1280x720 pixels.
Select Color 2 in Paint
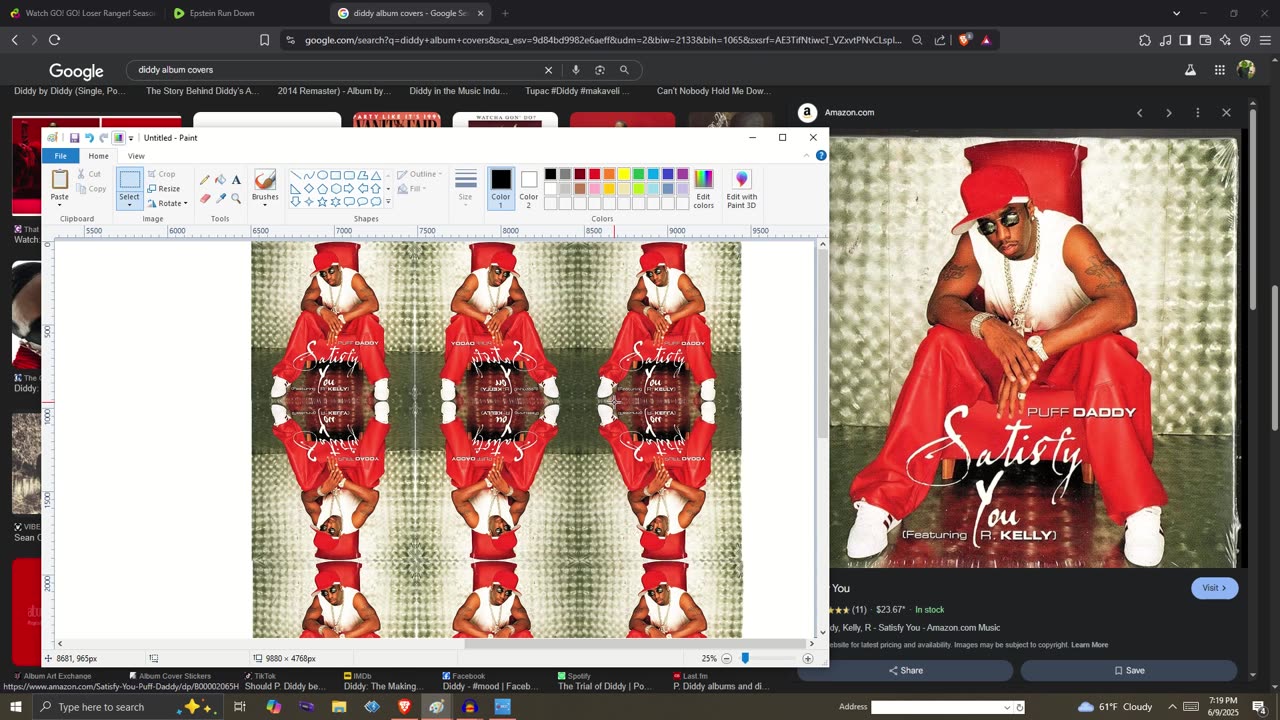(529, 187)
